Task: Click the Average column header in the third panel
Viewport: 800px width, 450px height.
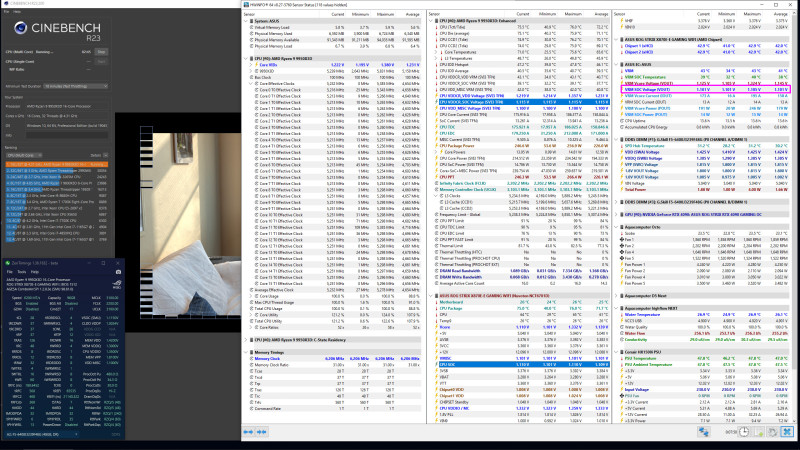Action: coord(781,14)
